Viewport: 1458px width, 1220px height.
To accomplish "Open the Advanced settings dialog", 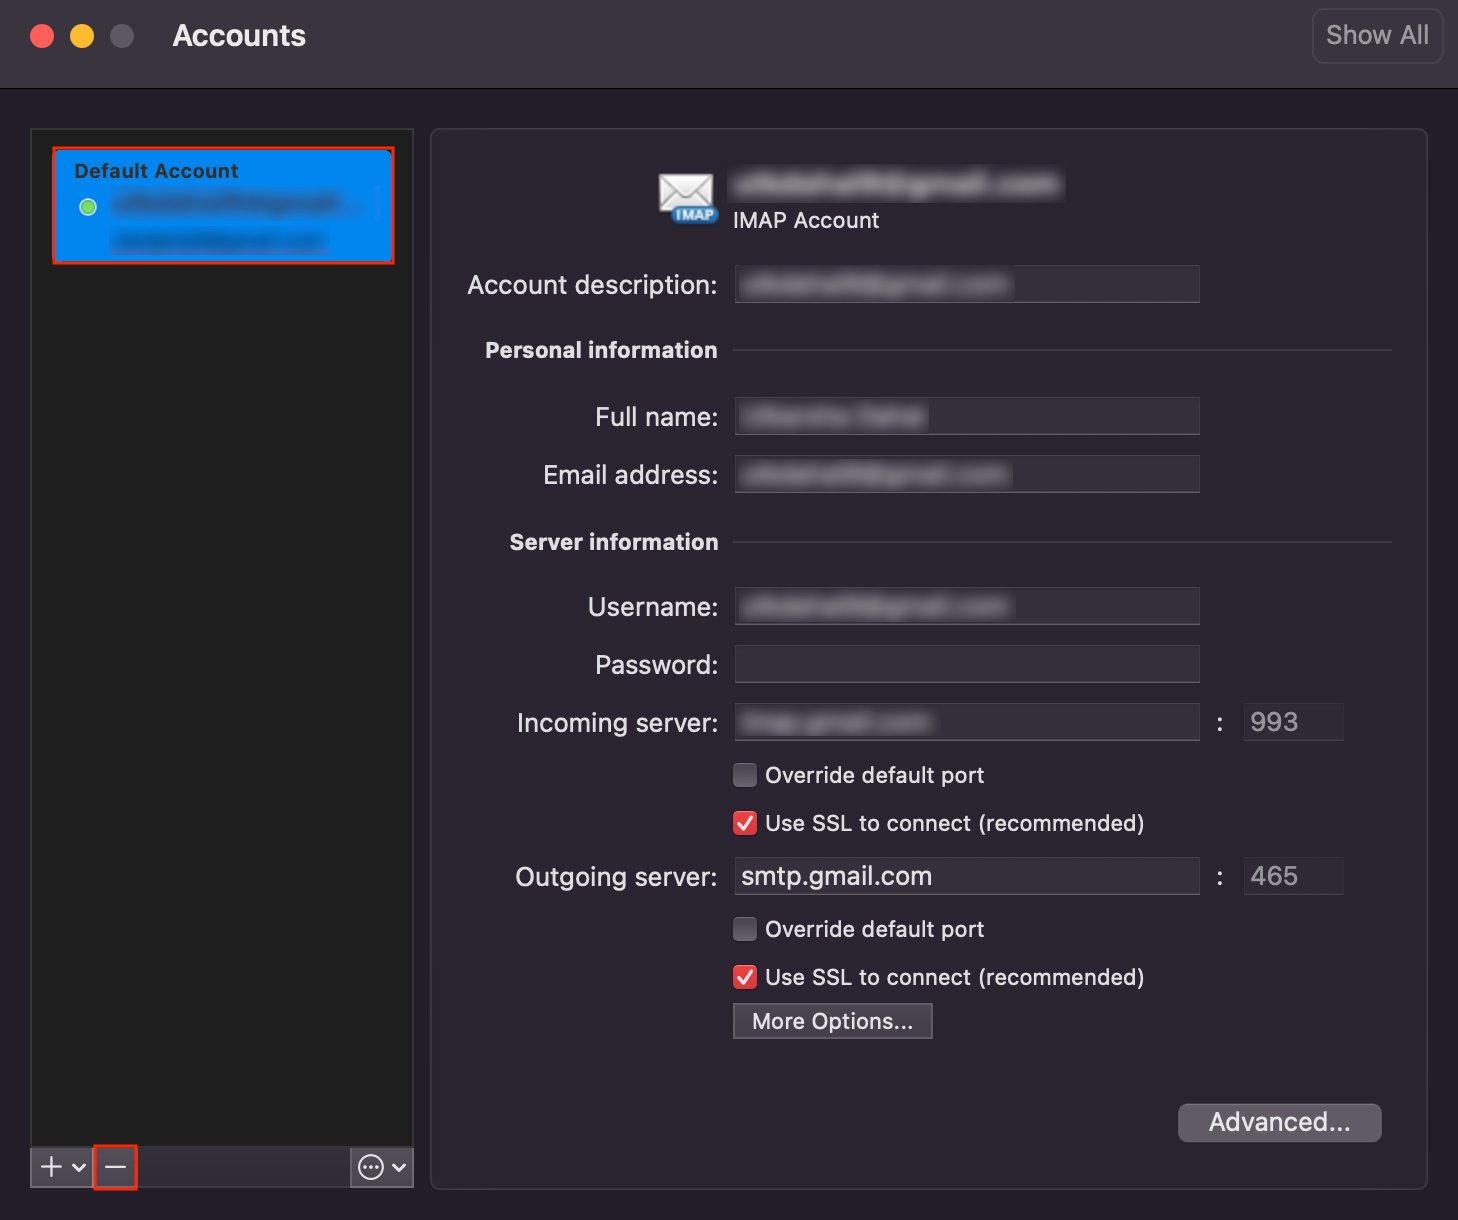I will pyautogui.click(x=1279, y=1122).
